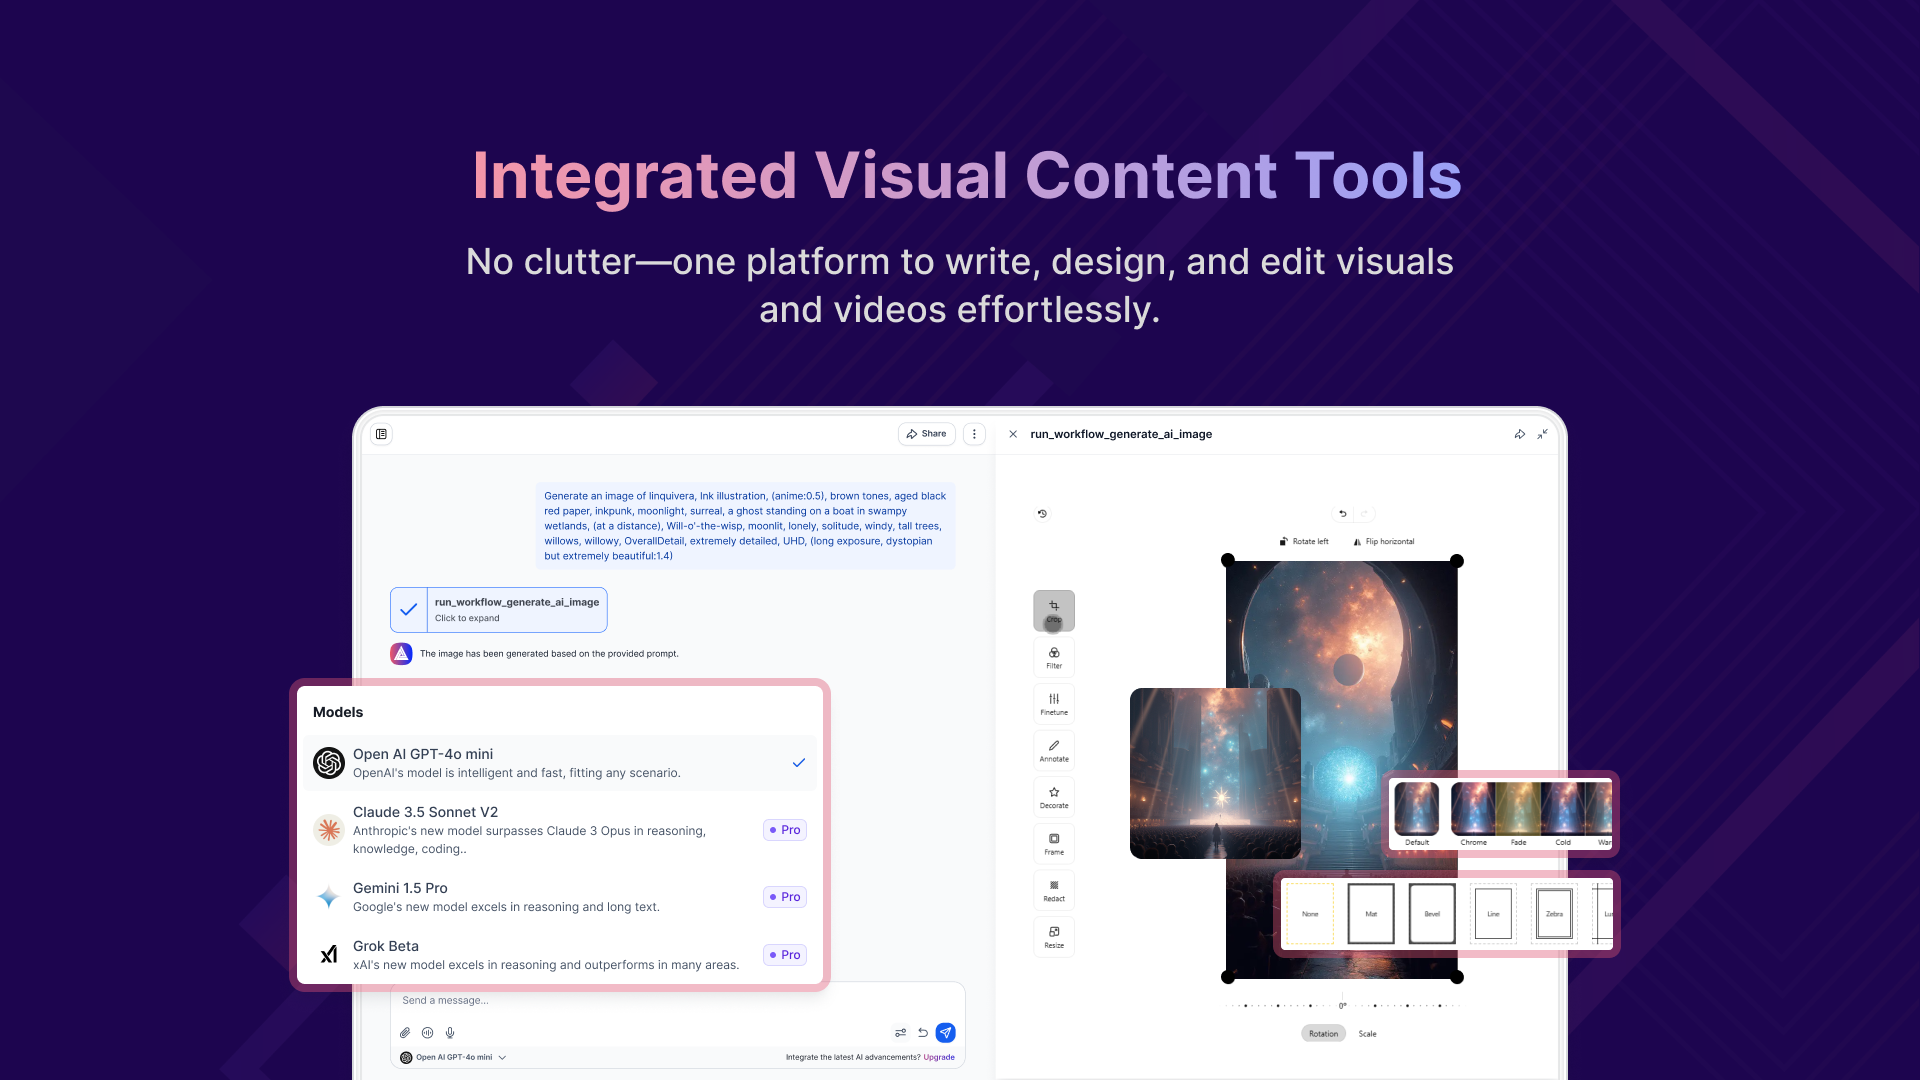This screenshot has width=1920, height=1080.
Task: Flip the image horizontally
Action: click(1384, 541)
